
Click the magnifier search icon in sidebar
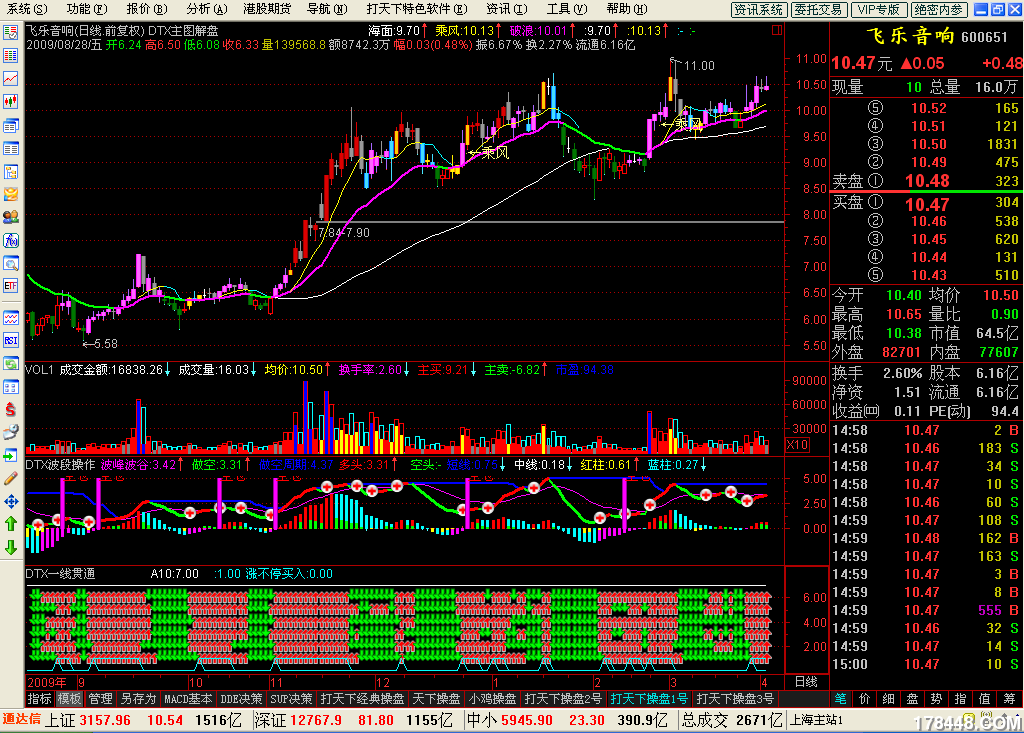pyautogui.click(x=11, y=263)
